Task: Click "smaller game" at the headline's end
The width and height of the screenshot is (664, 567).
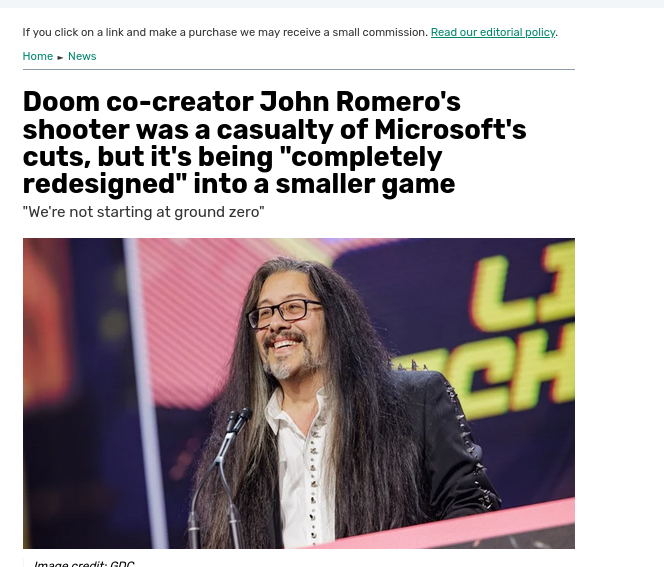Action: click(x=365, y=184)
